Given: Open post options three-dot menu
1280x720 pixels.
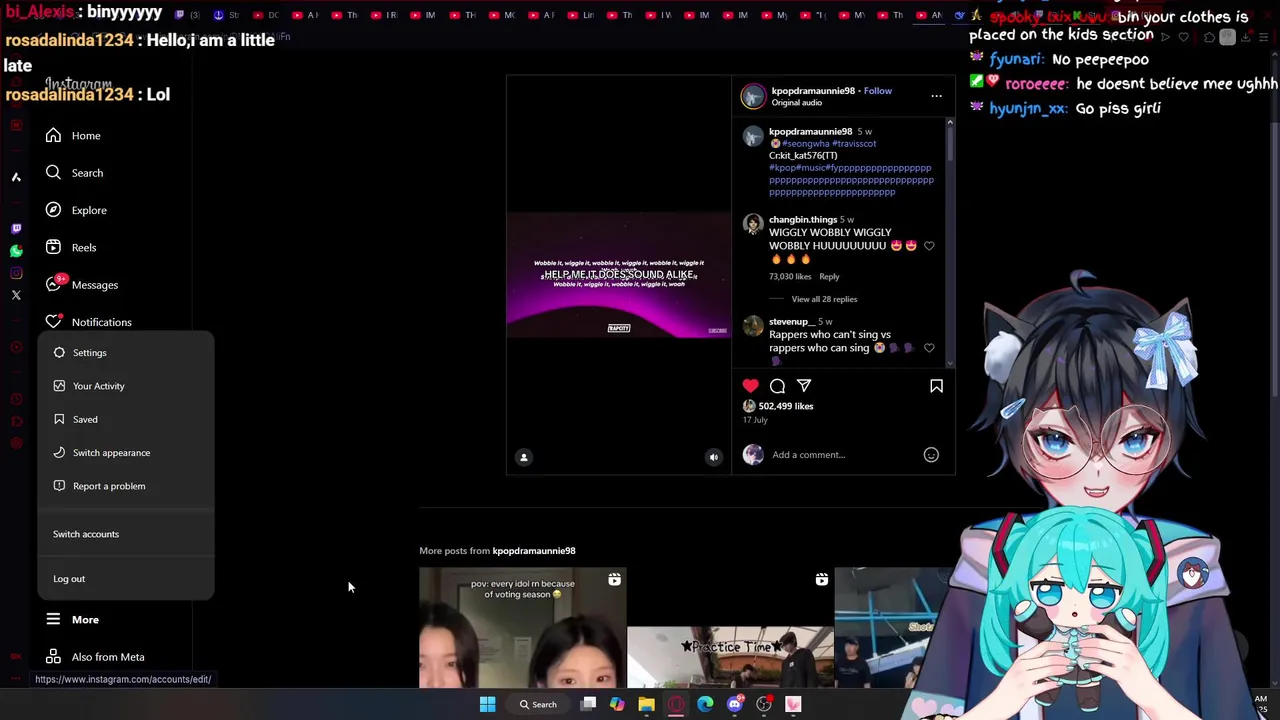Looking at the screenshot, I should 936,96.
